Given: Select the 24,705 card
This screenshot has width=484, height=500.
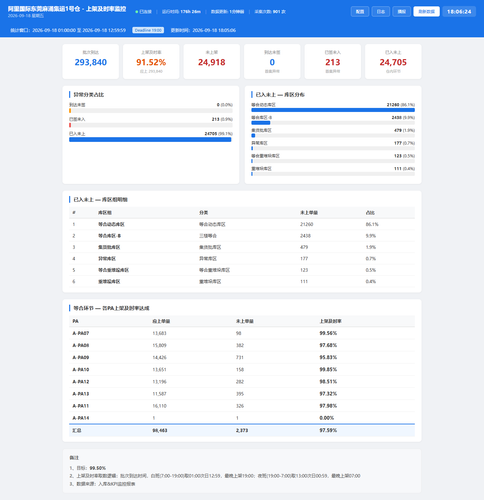Looking at the screenshot, I should pyautogui.click(x=393, y=62).
